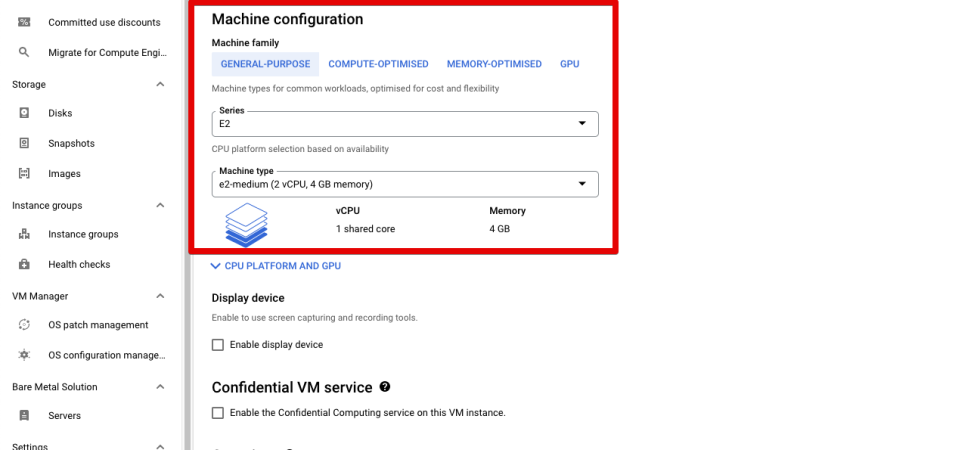The height and width of the screenshot is (450, 980).
Task: Collapse the Storage sidebar section
Action: 160,84
